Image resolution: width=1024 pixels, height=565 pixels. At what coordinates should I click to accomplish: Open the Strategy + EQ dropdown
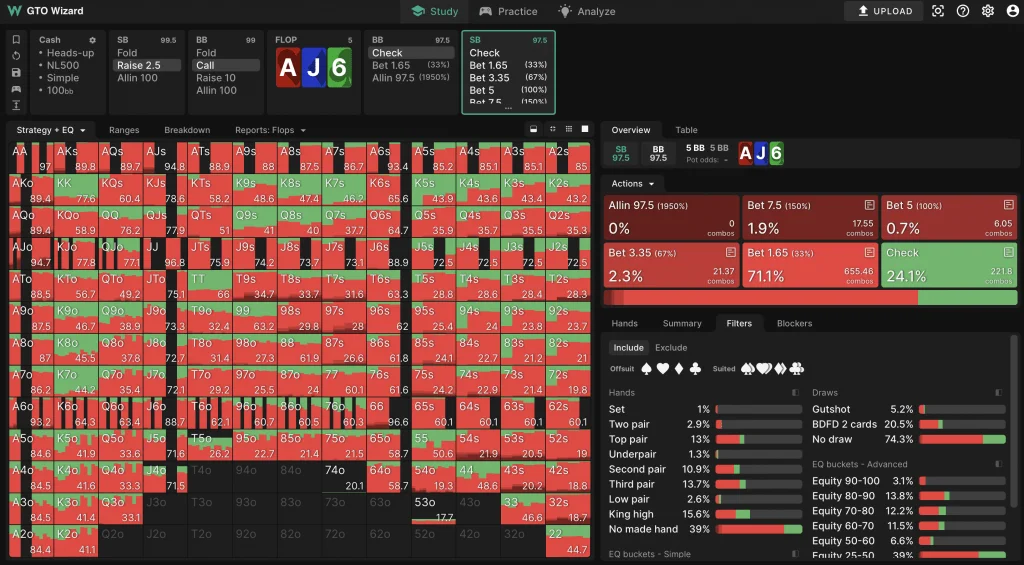tap(51, 130)
